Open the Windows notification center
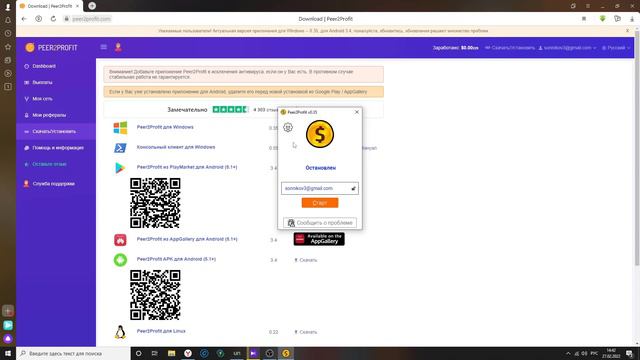 (x=629, y=353)
